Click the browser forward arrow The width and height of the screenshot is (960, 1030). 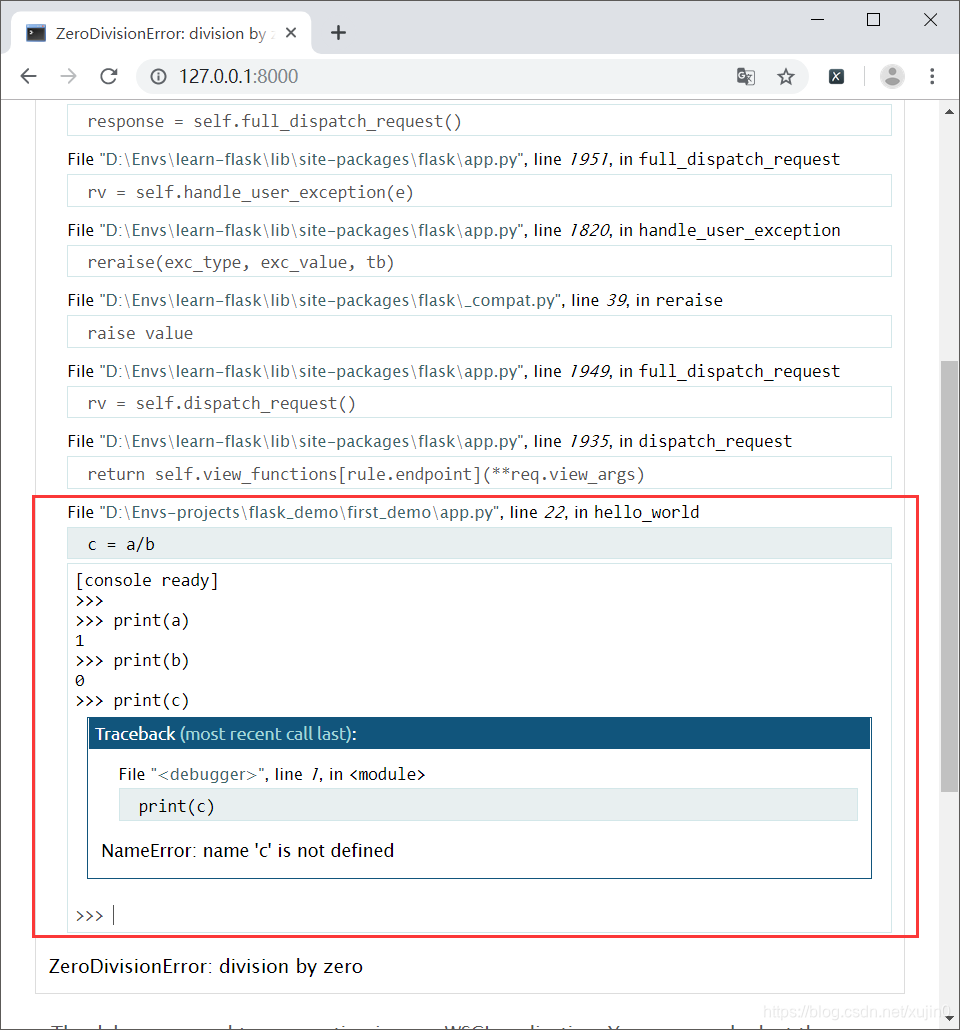pyautogui.click(x=68, y=76)
